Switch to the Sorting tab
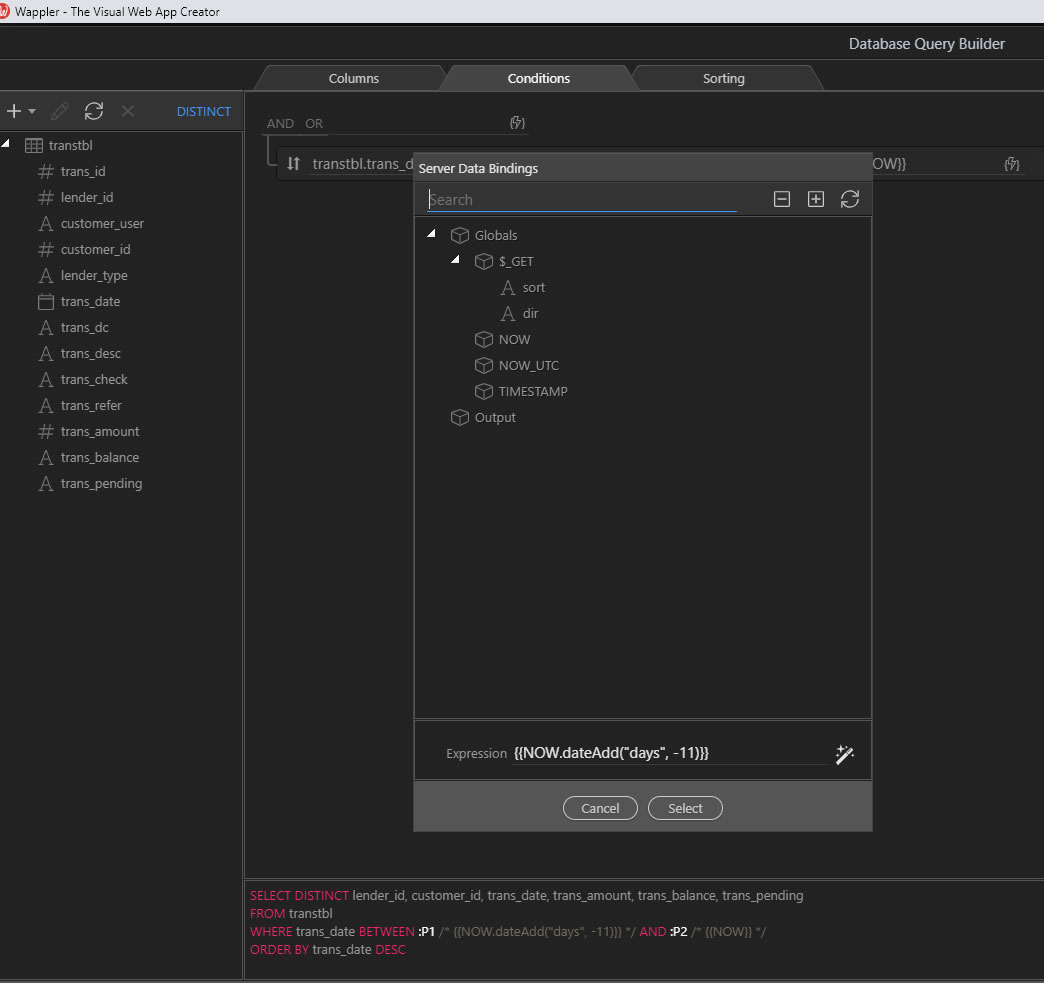Image resolution: width=1044 pixels, height=983 pixels. tap(724, 78)
